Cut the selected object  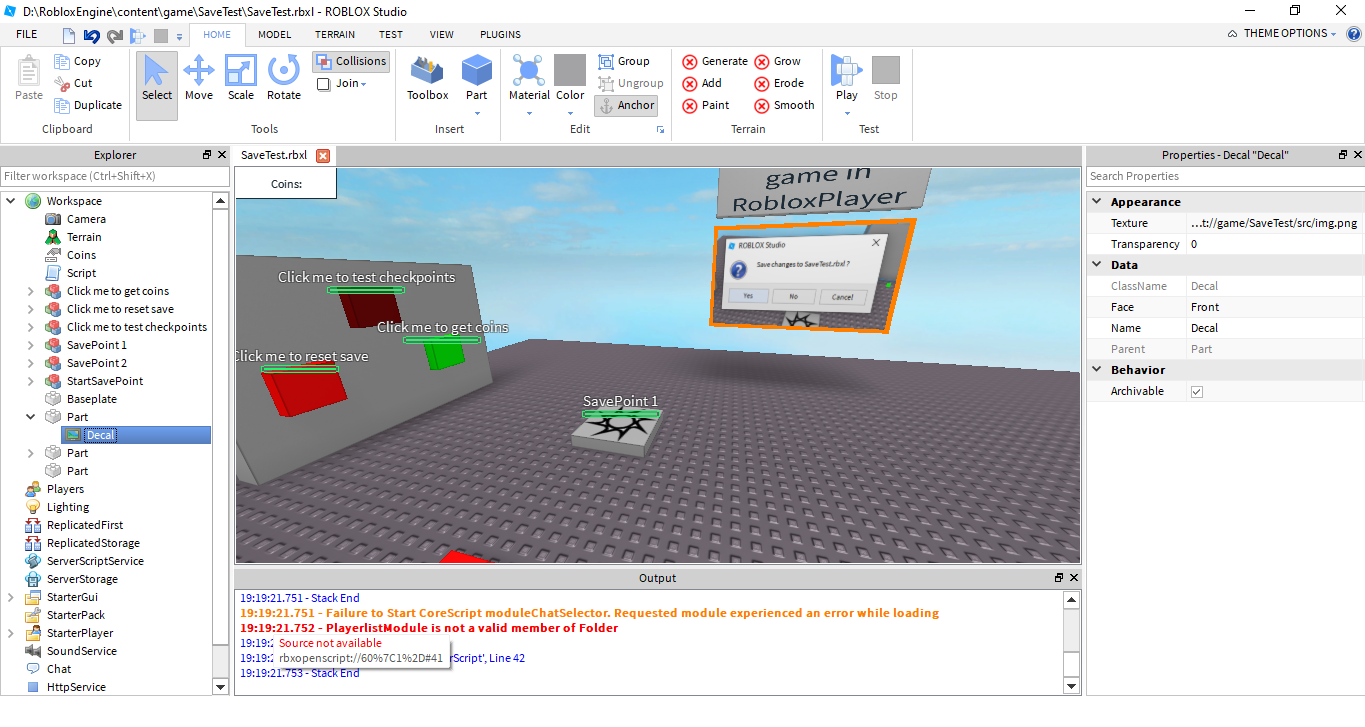click(x=73, y=83)
